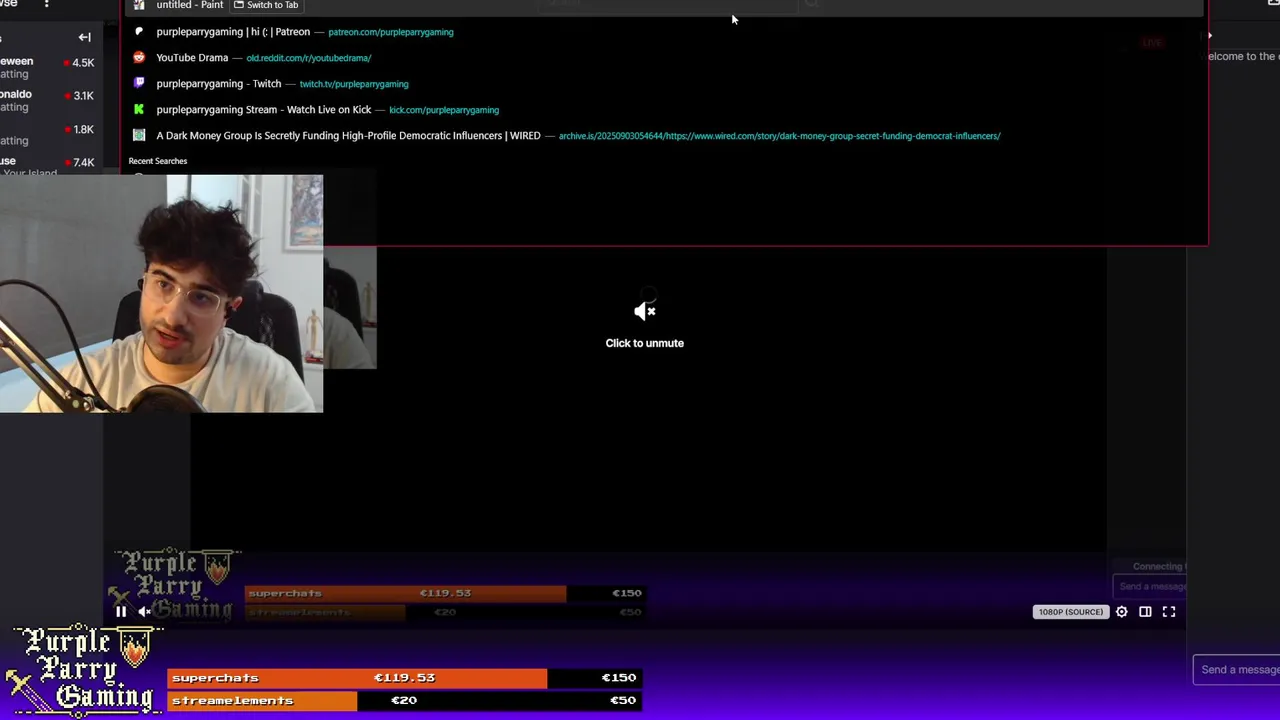Click the webcam overlay thumbnail
1280x720 pixels.
pos(161,294)
